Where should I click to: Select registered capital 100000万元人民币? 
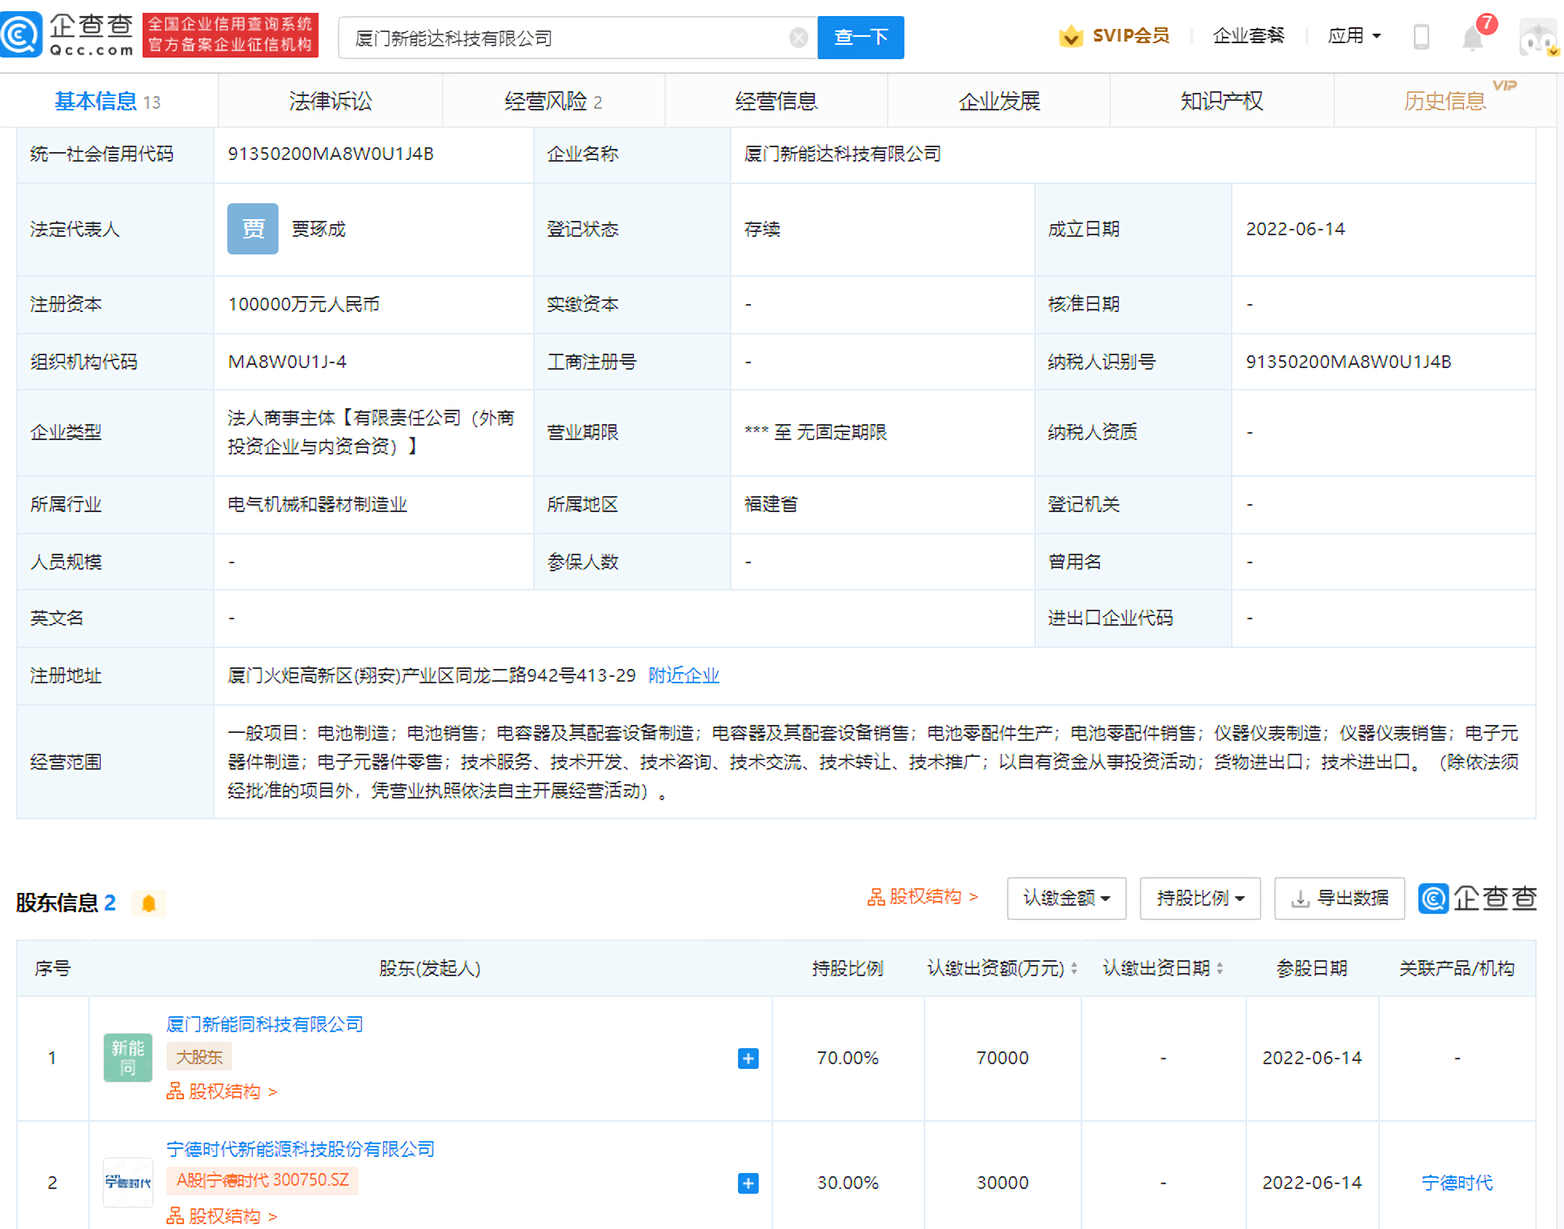(304, 304)
